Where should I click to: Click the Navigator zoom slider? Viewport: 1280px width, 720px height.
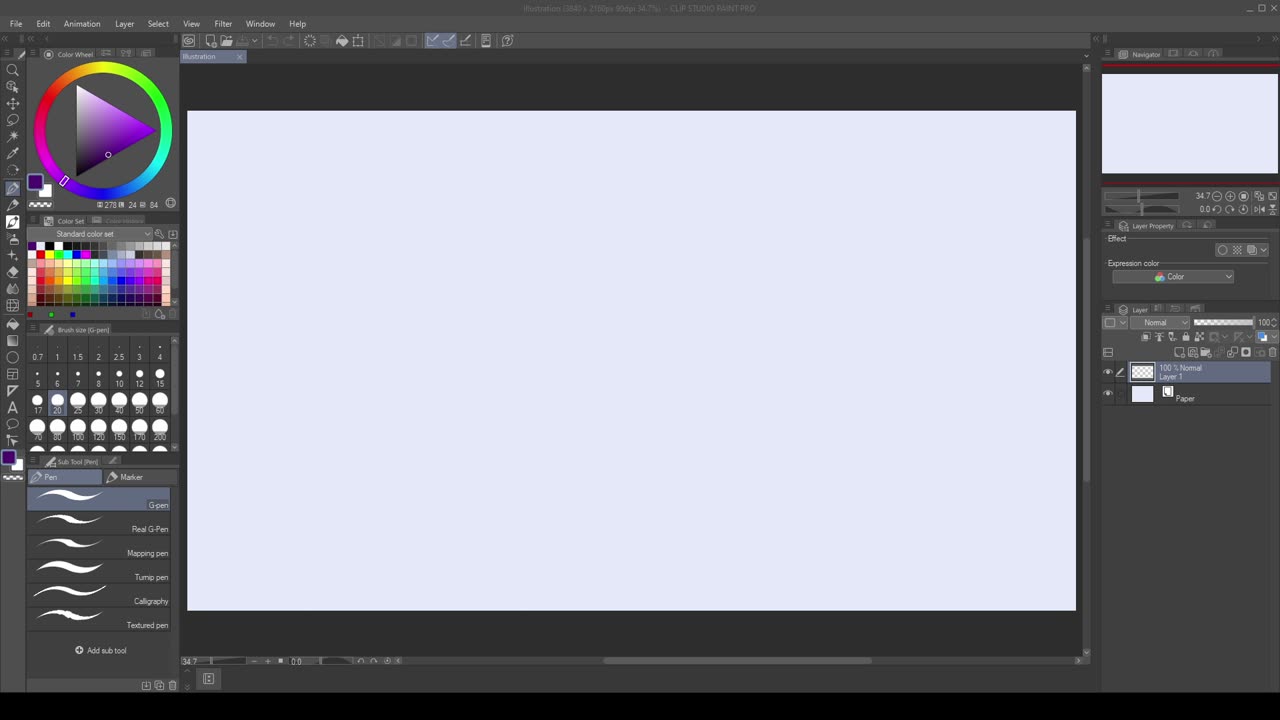click(x=1140, y=196)
